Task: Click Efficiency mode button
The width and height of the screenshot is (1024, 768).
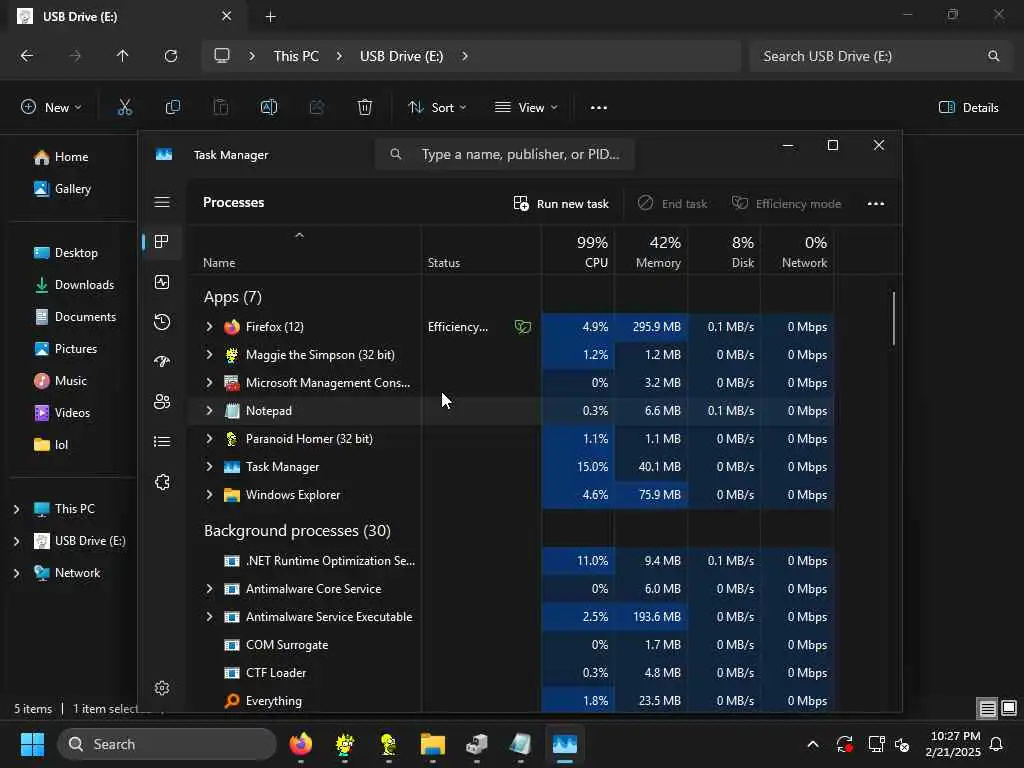Action: coord(786,204)
